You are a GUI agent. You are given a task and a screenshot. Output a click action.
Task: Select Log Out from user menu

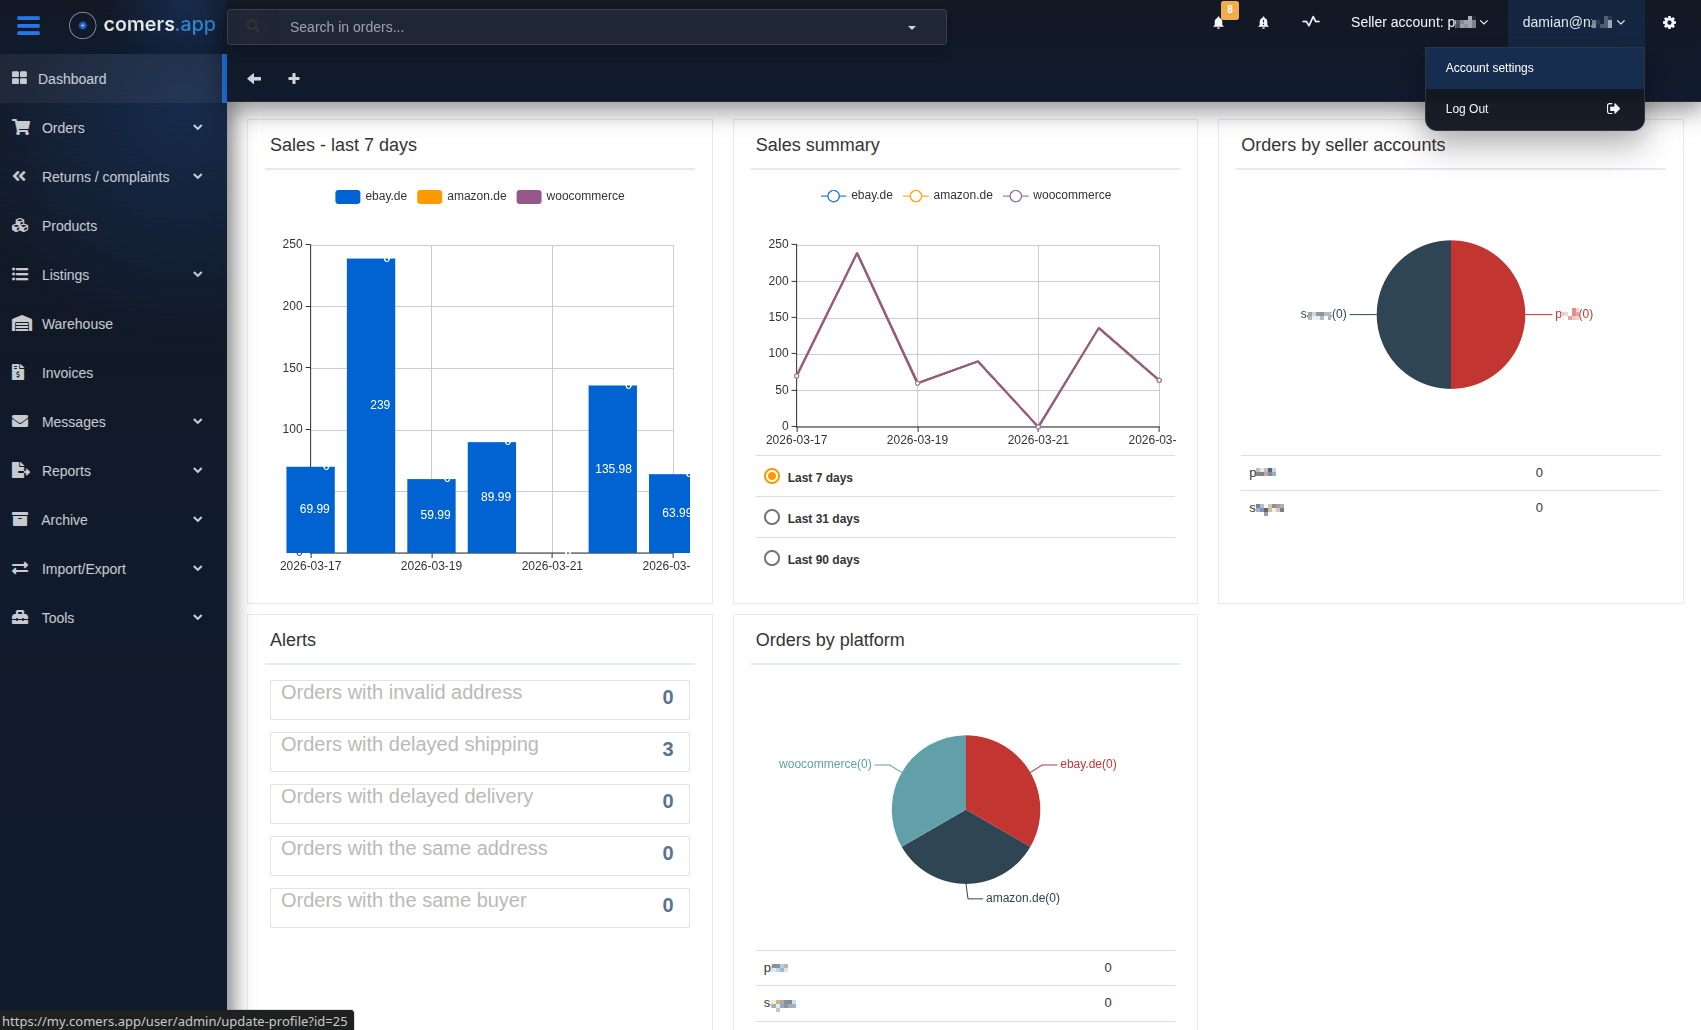(x=1467, y=109)
